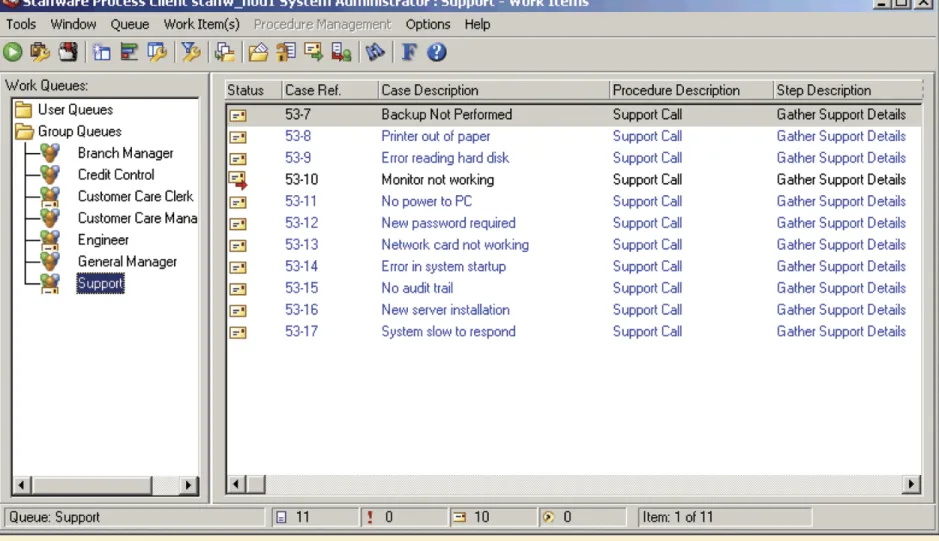Select the Customer Care Mana queue
The image size is (939, 541).
137,218
